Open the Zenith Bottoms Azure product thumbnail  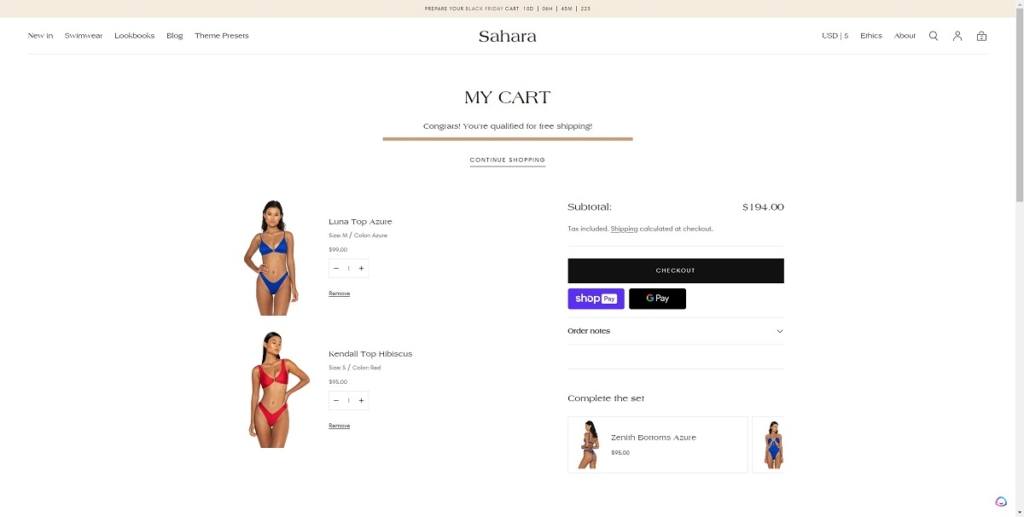tap(588, 444)
